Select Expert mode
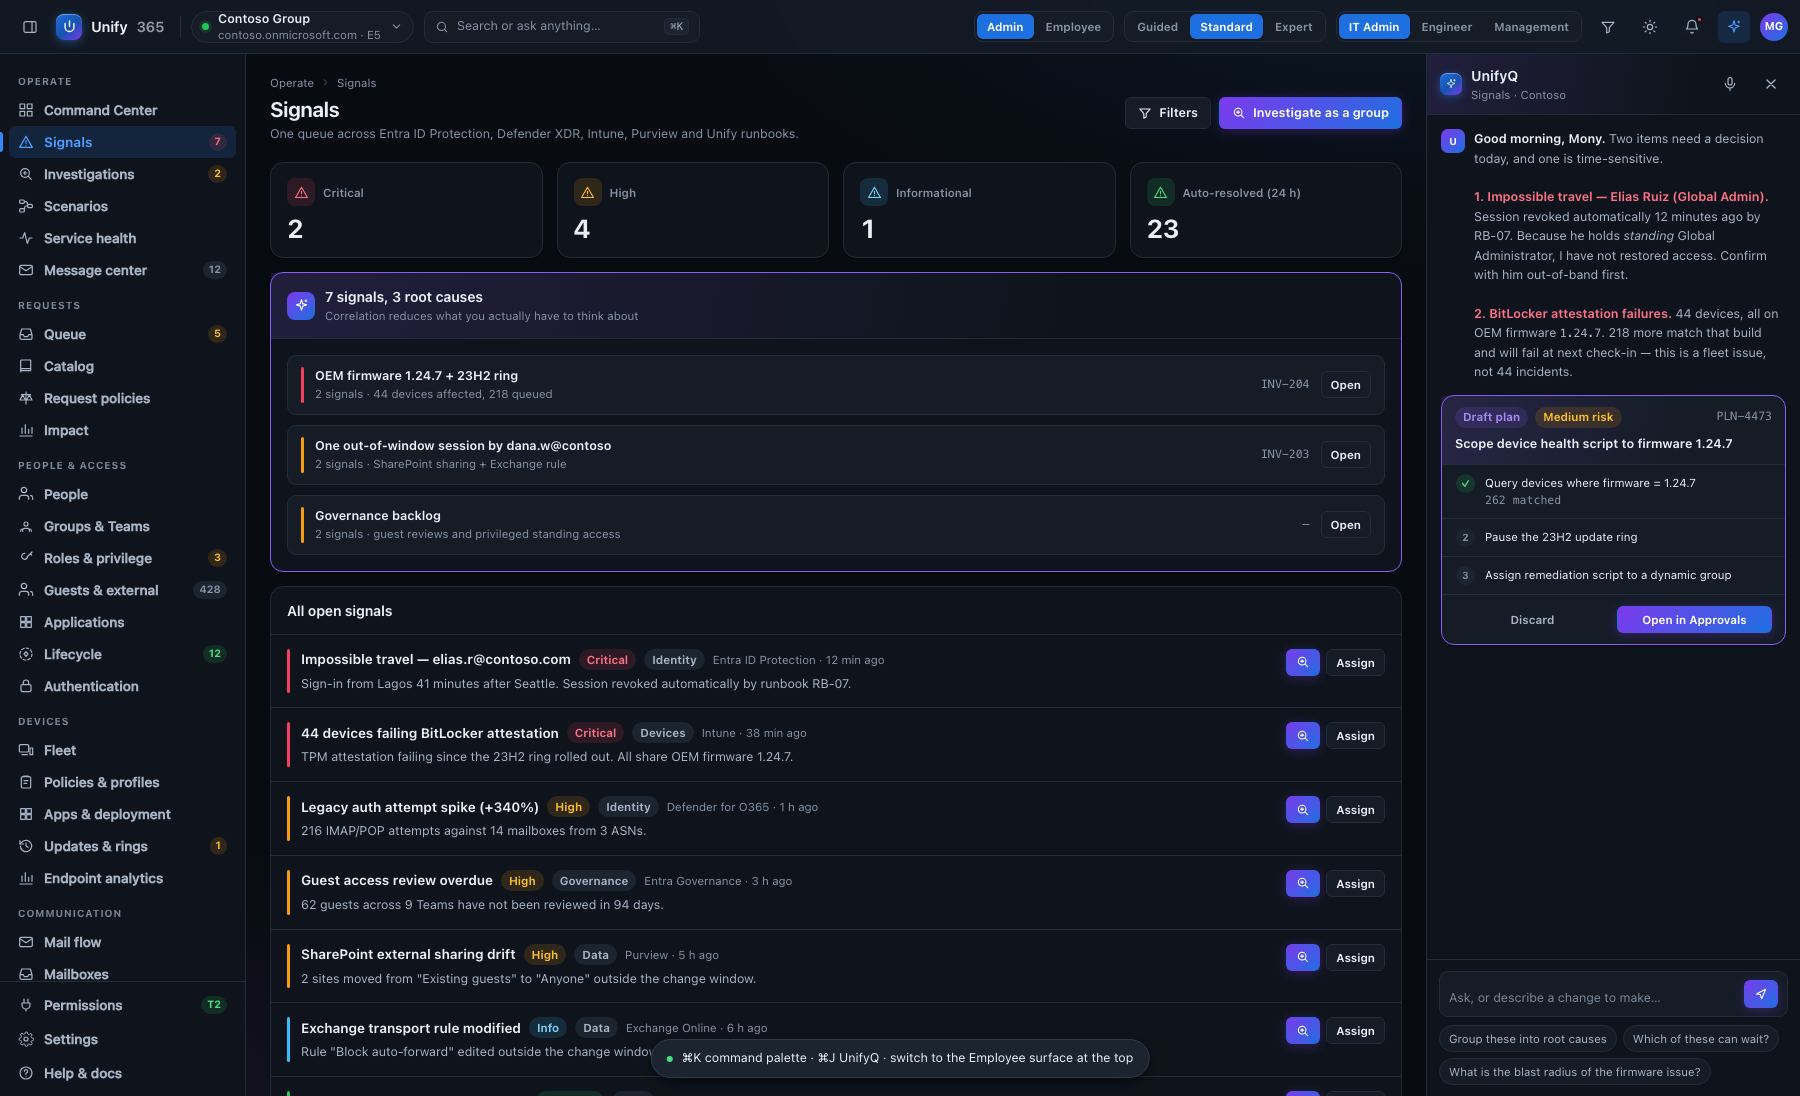 coord(1293,27)
